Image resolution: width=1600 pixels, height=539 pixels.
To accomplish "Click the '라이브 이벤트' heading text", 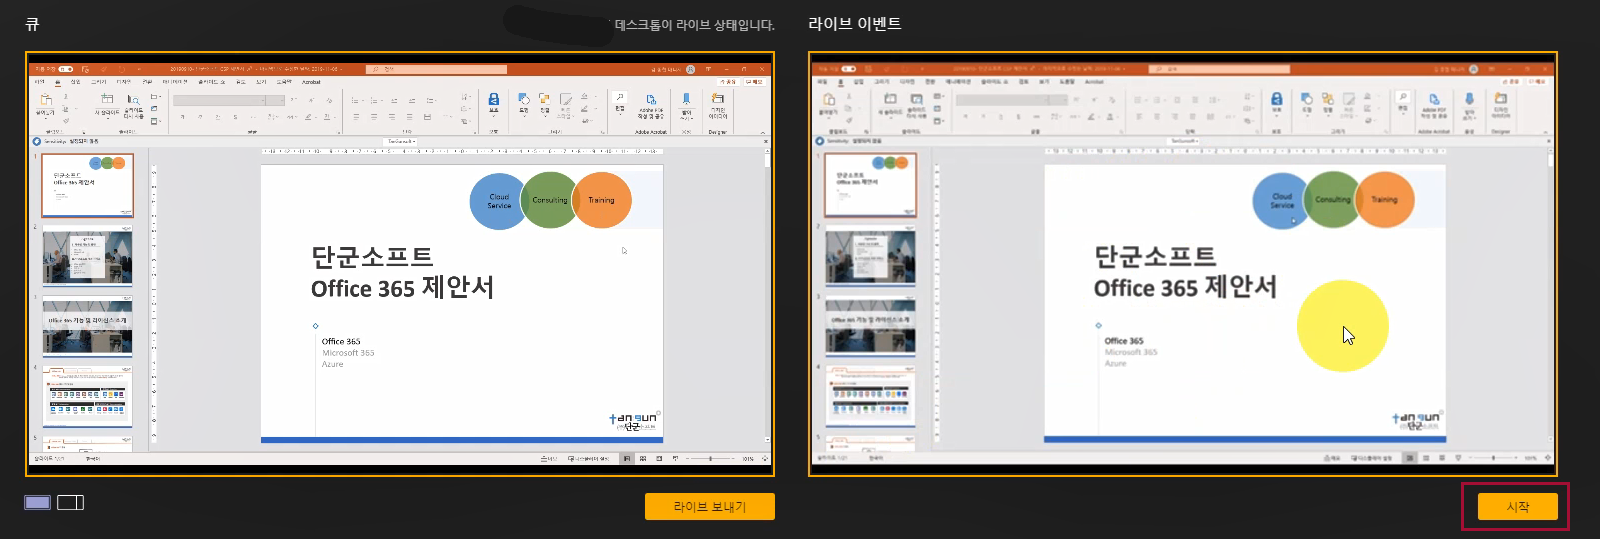I will [x=855, y=24].
